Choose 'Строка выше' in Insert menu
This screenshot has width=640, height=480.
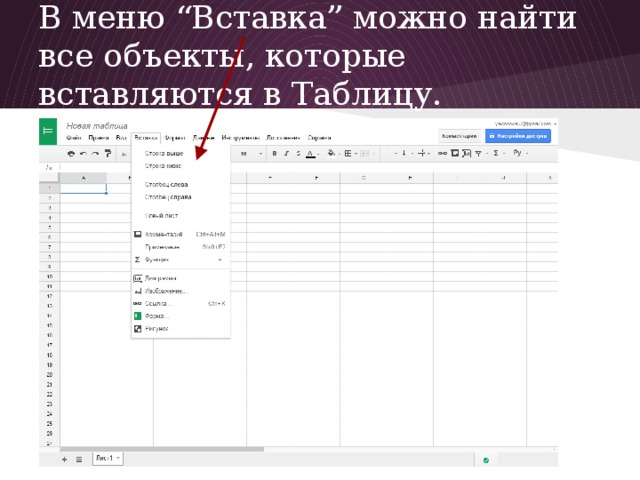[x=181, y=153]
